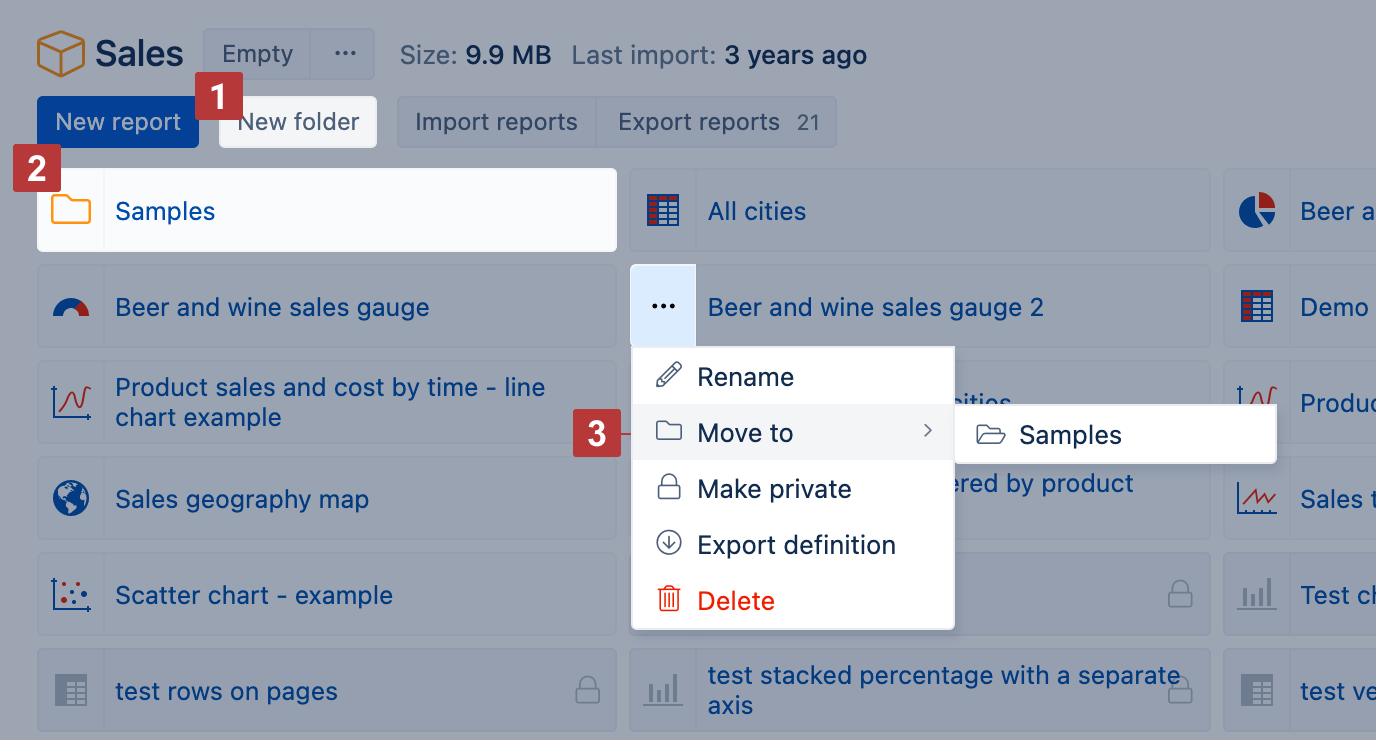This screenshot has width=1376, height=740.
Task: Click the bar chart icon on the Test chart tile
Action: tap(1257, 594)
